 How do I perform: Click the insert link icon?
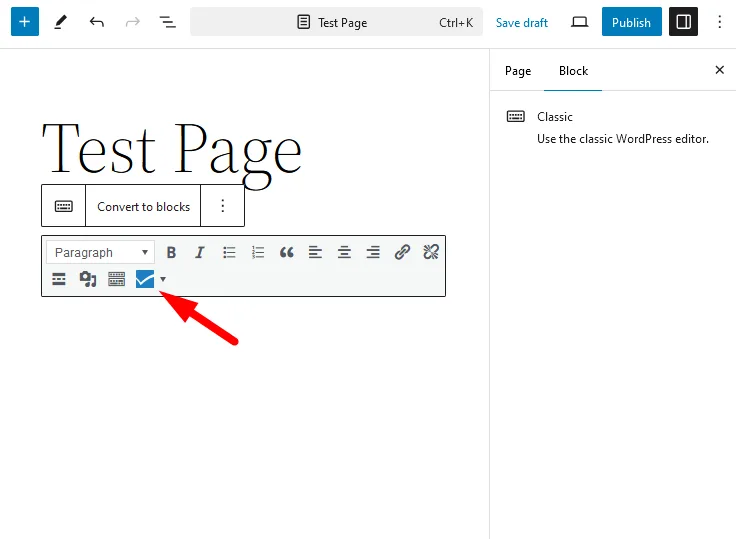click(402, 253)
